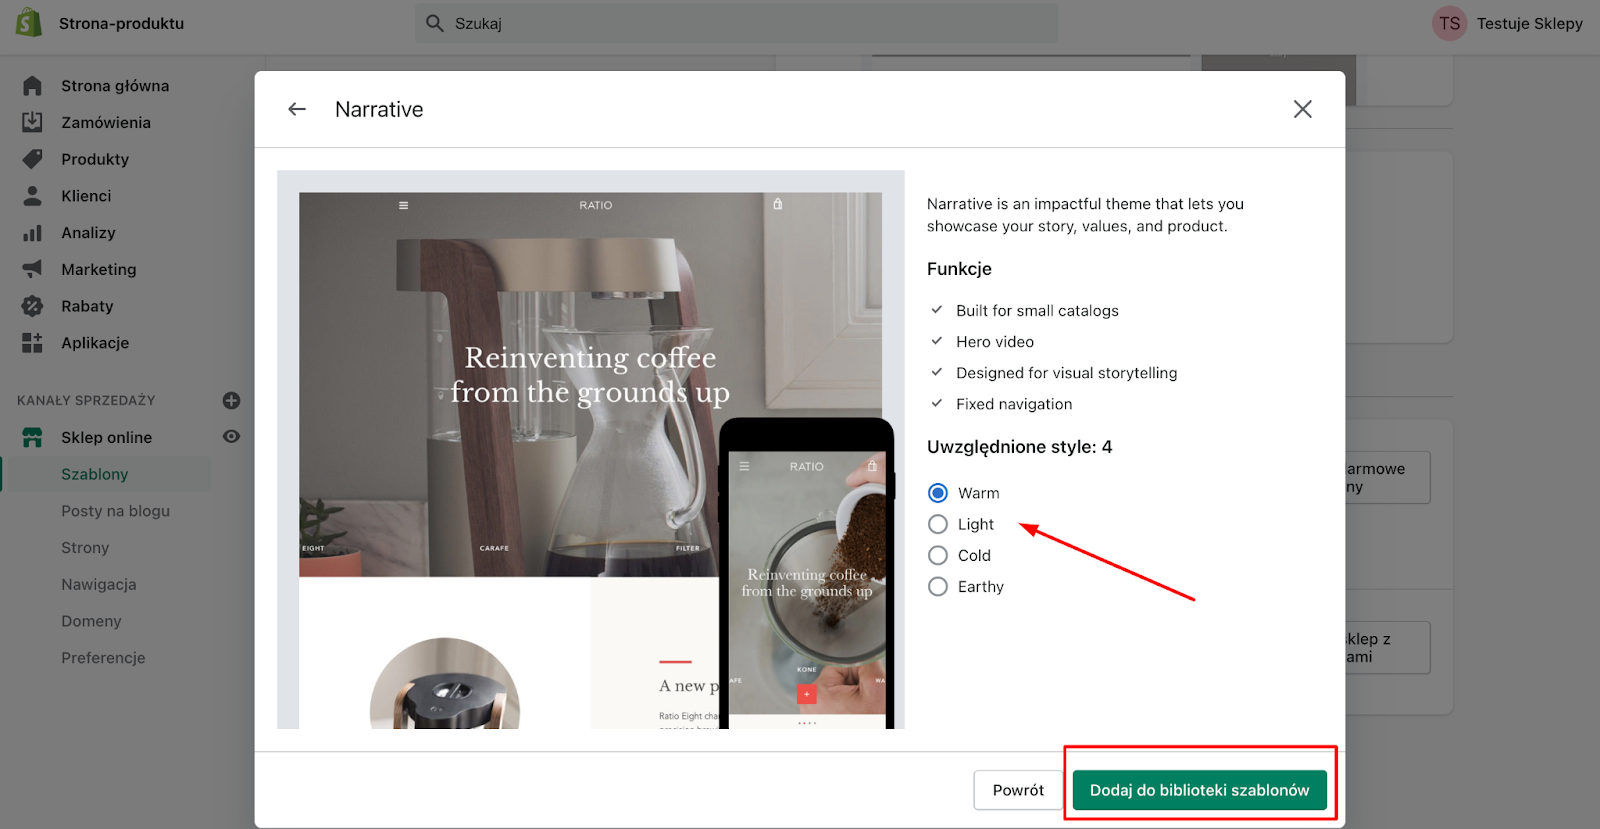This screenshot has width=1600, height=829.
Task: Open Aplikacje in sidebar
Action: coord(95,343)
